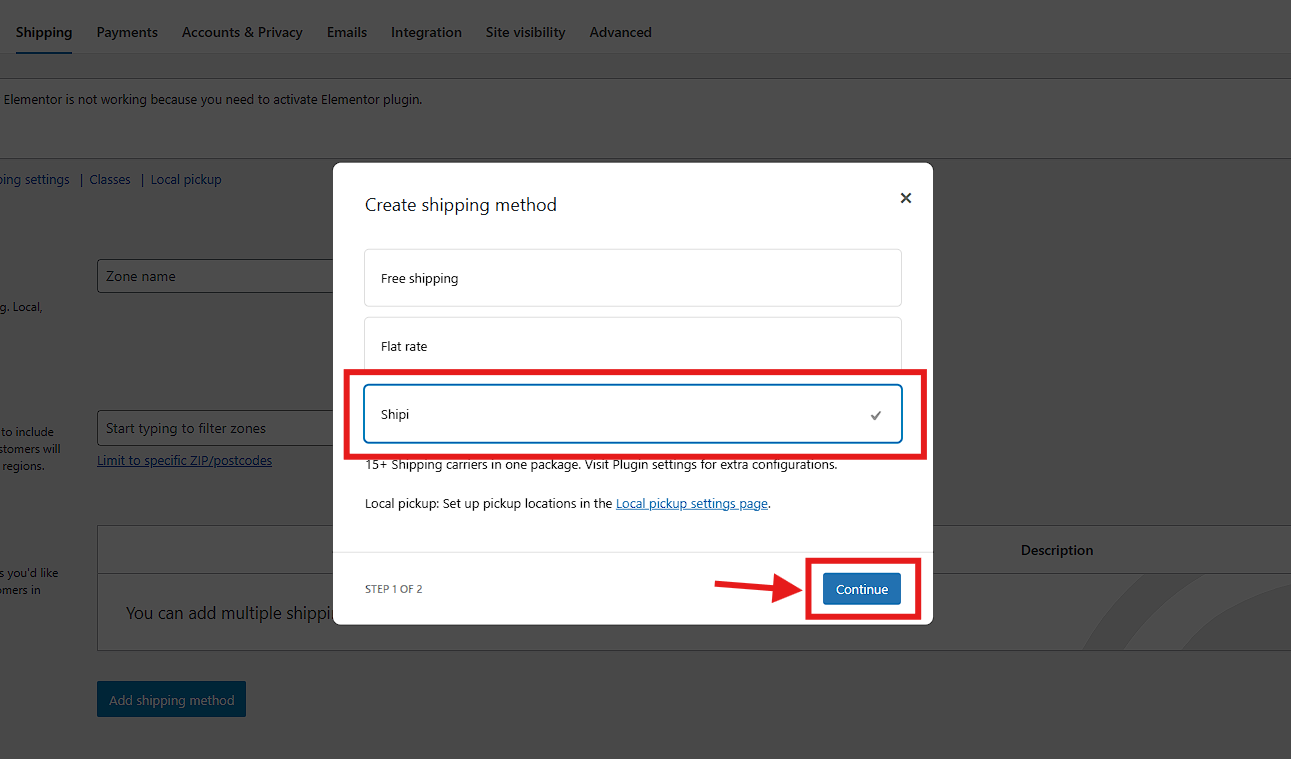Click the Zone name input field
1291x759 pixels.
click(x=215, y=276)
